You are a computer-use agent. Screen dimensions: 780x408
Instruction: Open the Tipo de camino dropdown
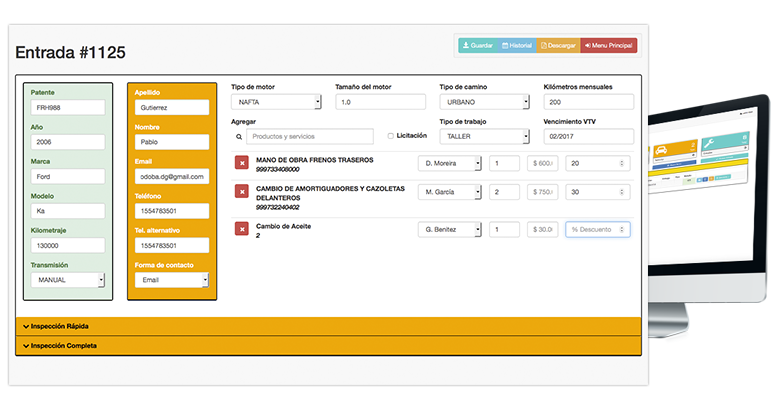click(x=484, y=102)
